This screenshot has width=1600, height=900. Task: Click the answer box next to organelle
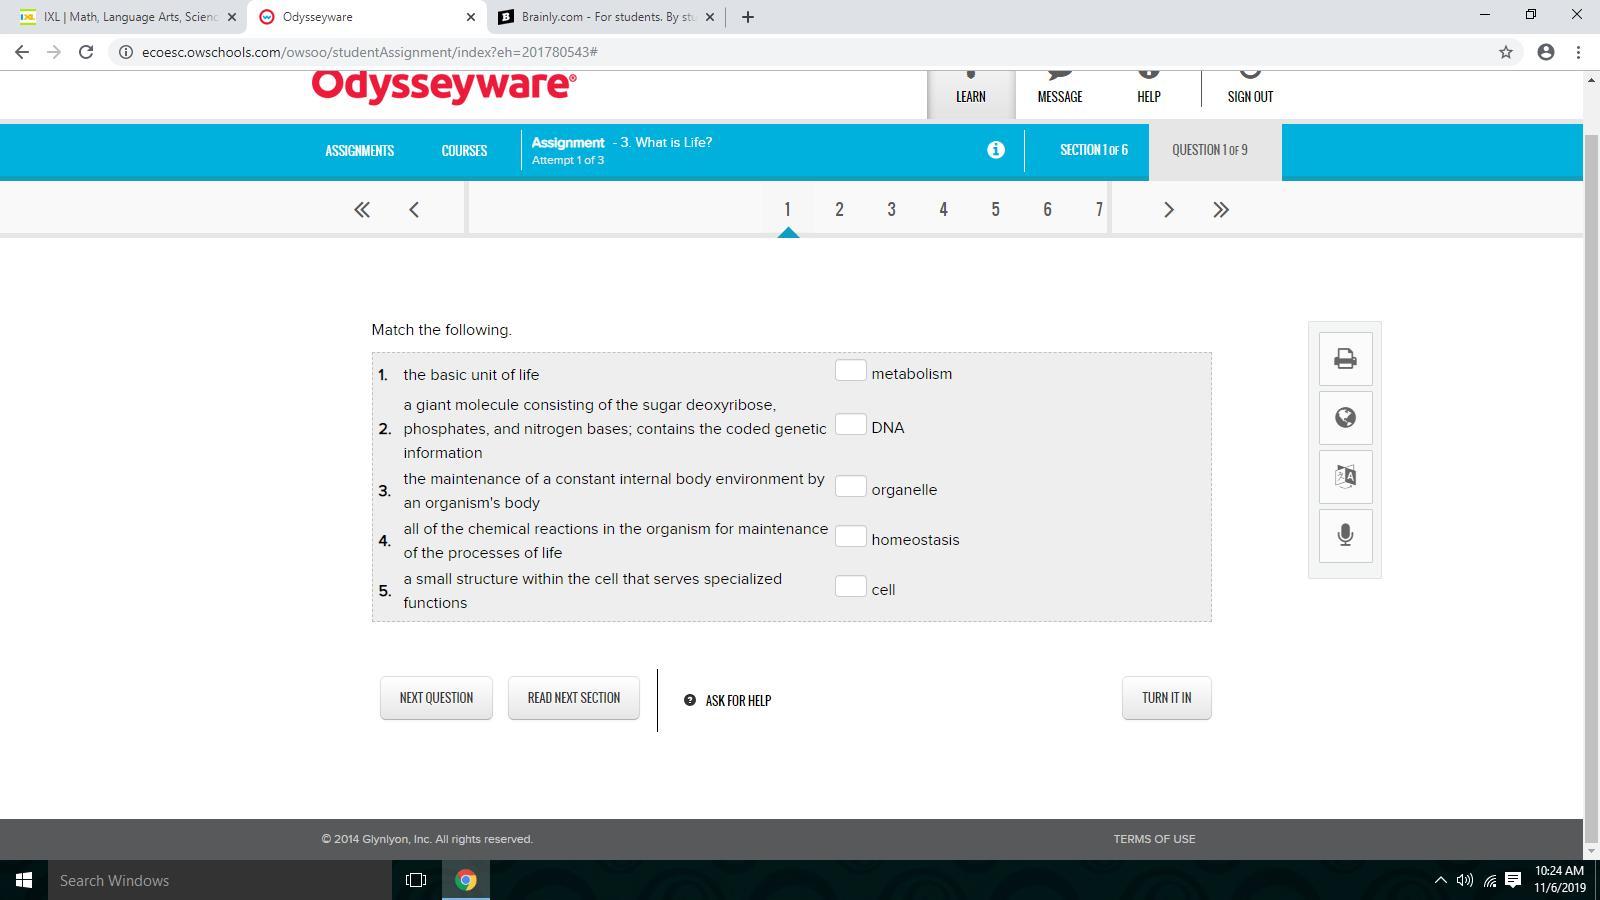click(x=850, y=487)
